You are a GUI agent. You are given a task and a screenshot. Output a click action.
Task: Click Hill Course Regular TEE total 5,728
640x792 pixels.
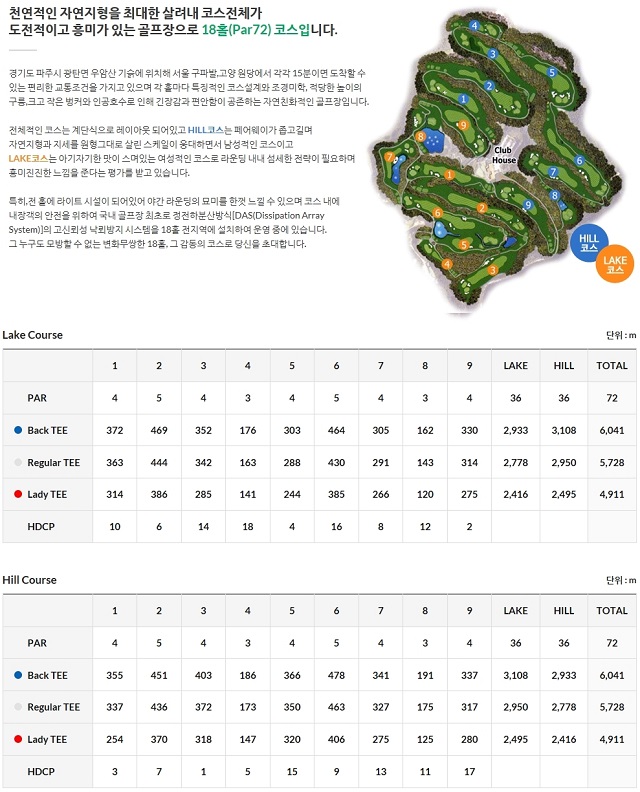(x=612, y=707)
